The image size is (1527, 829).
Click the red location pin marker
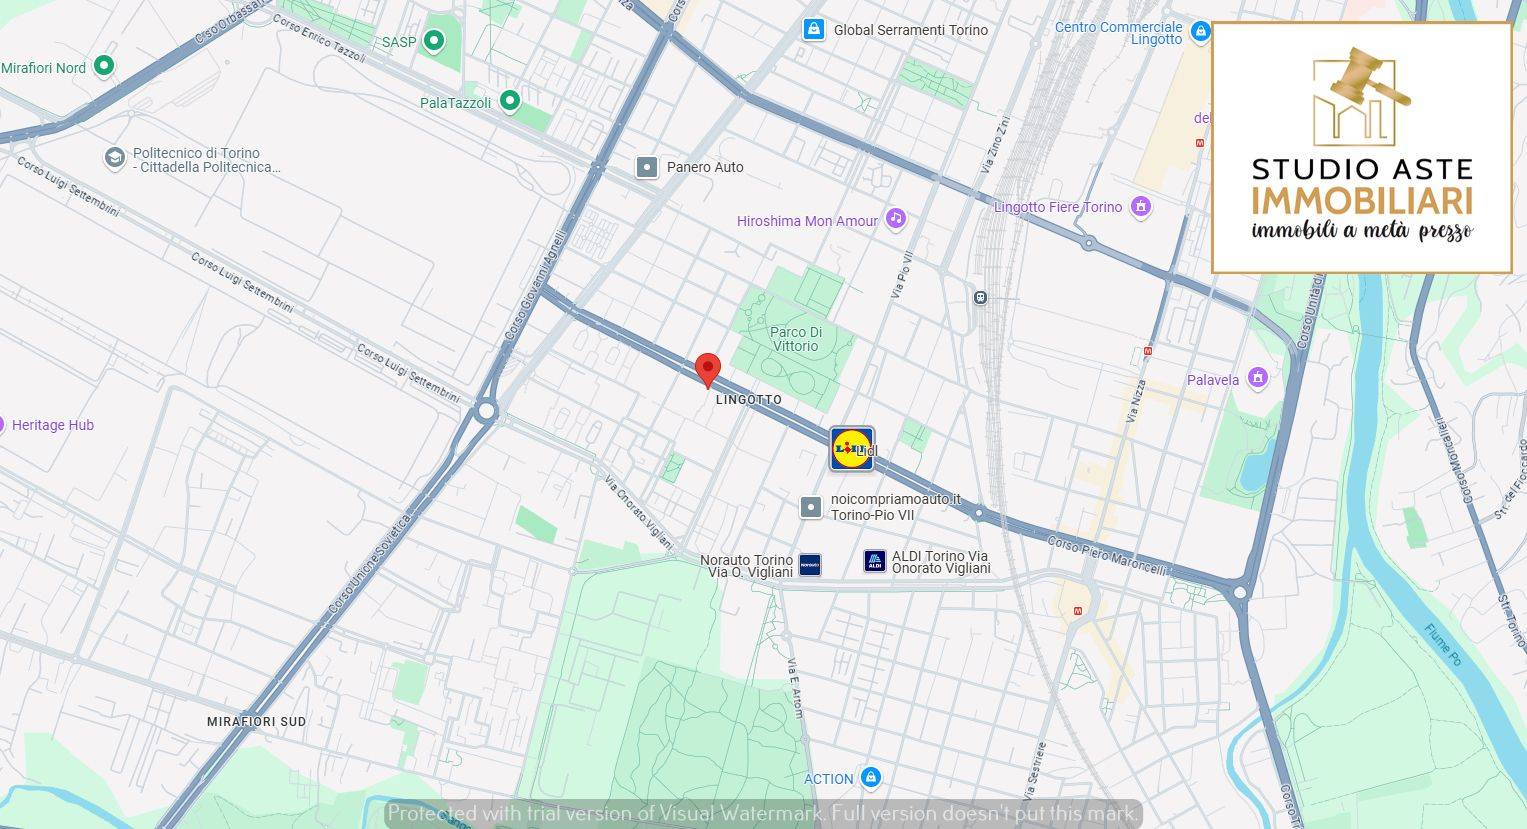tap(708, 369)
